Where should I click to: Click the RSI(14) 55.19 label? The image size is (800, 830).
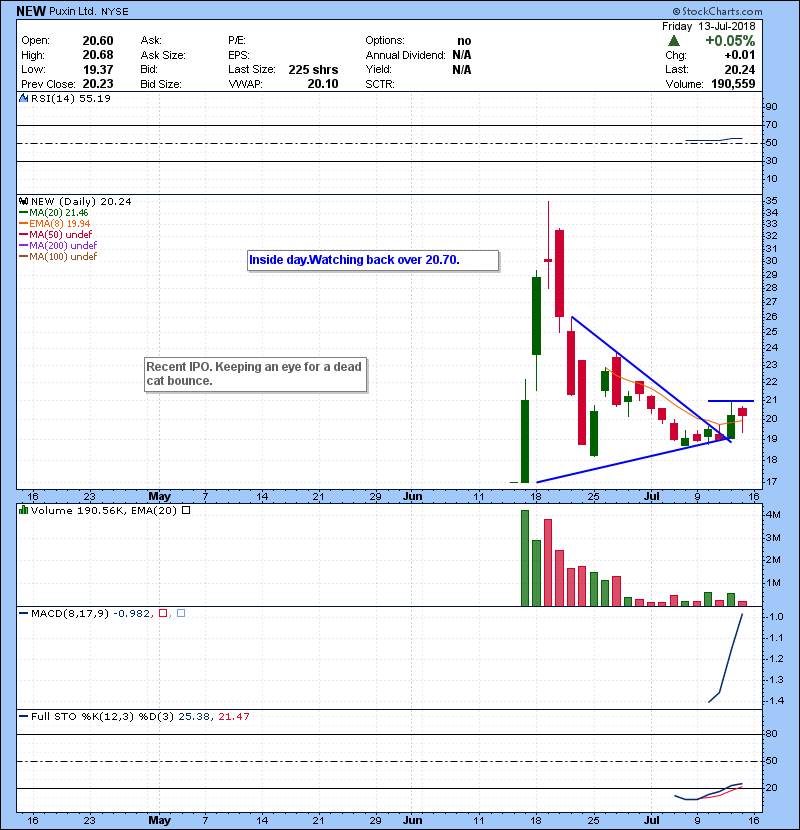tap(71, 98)
